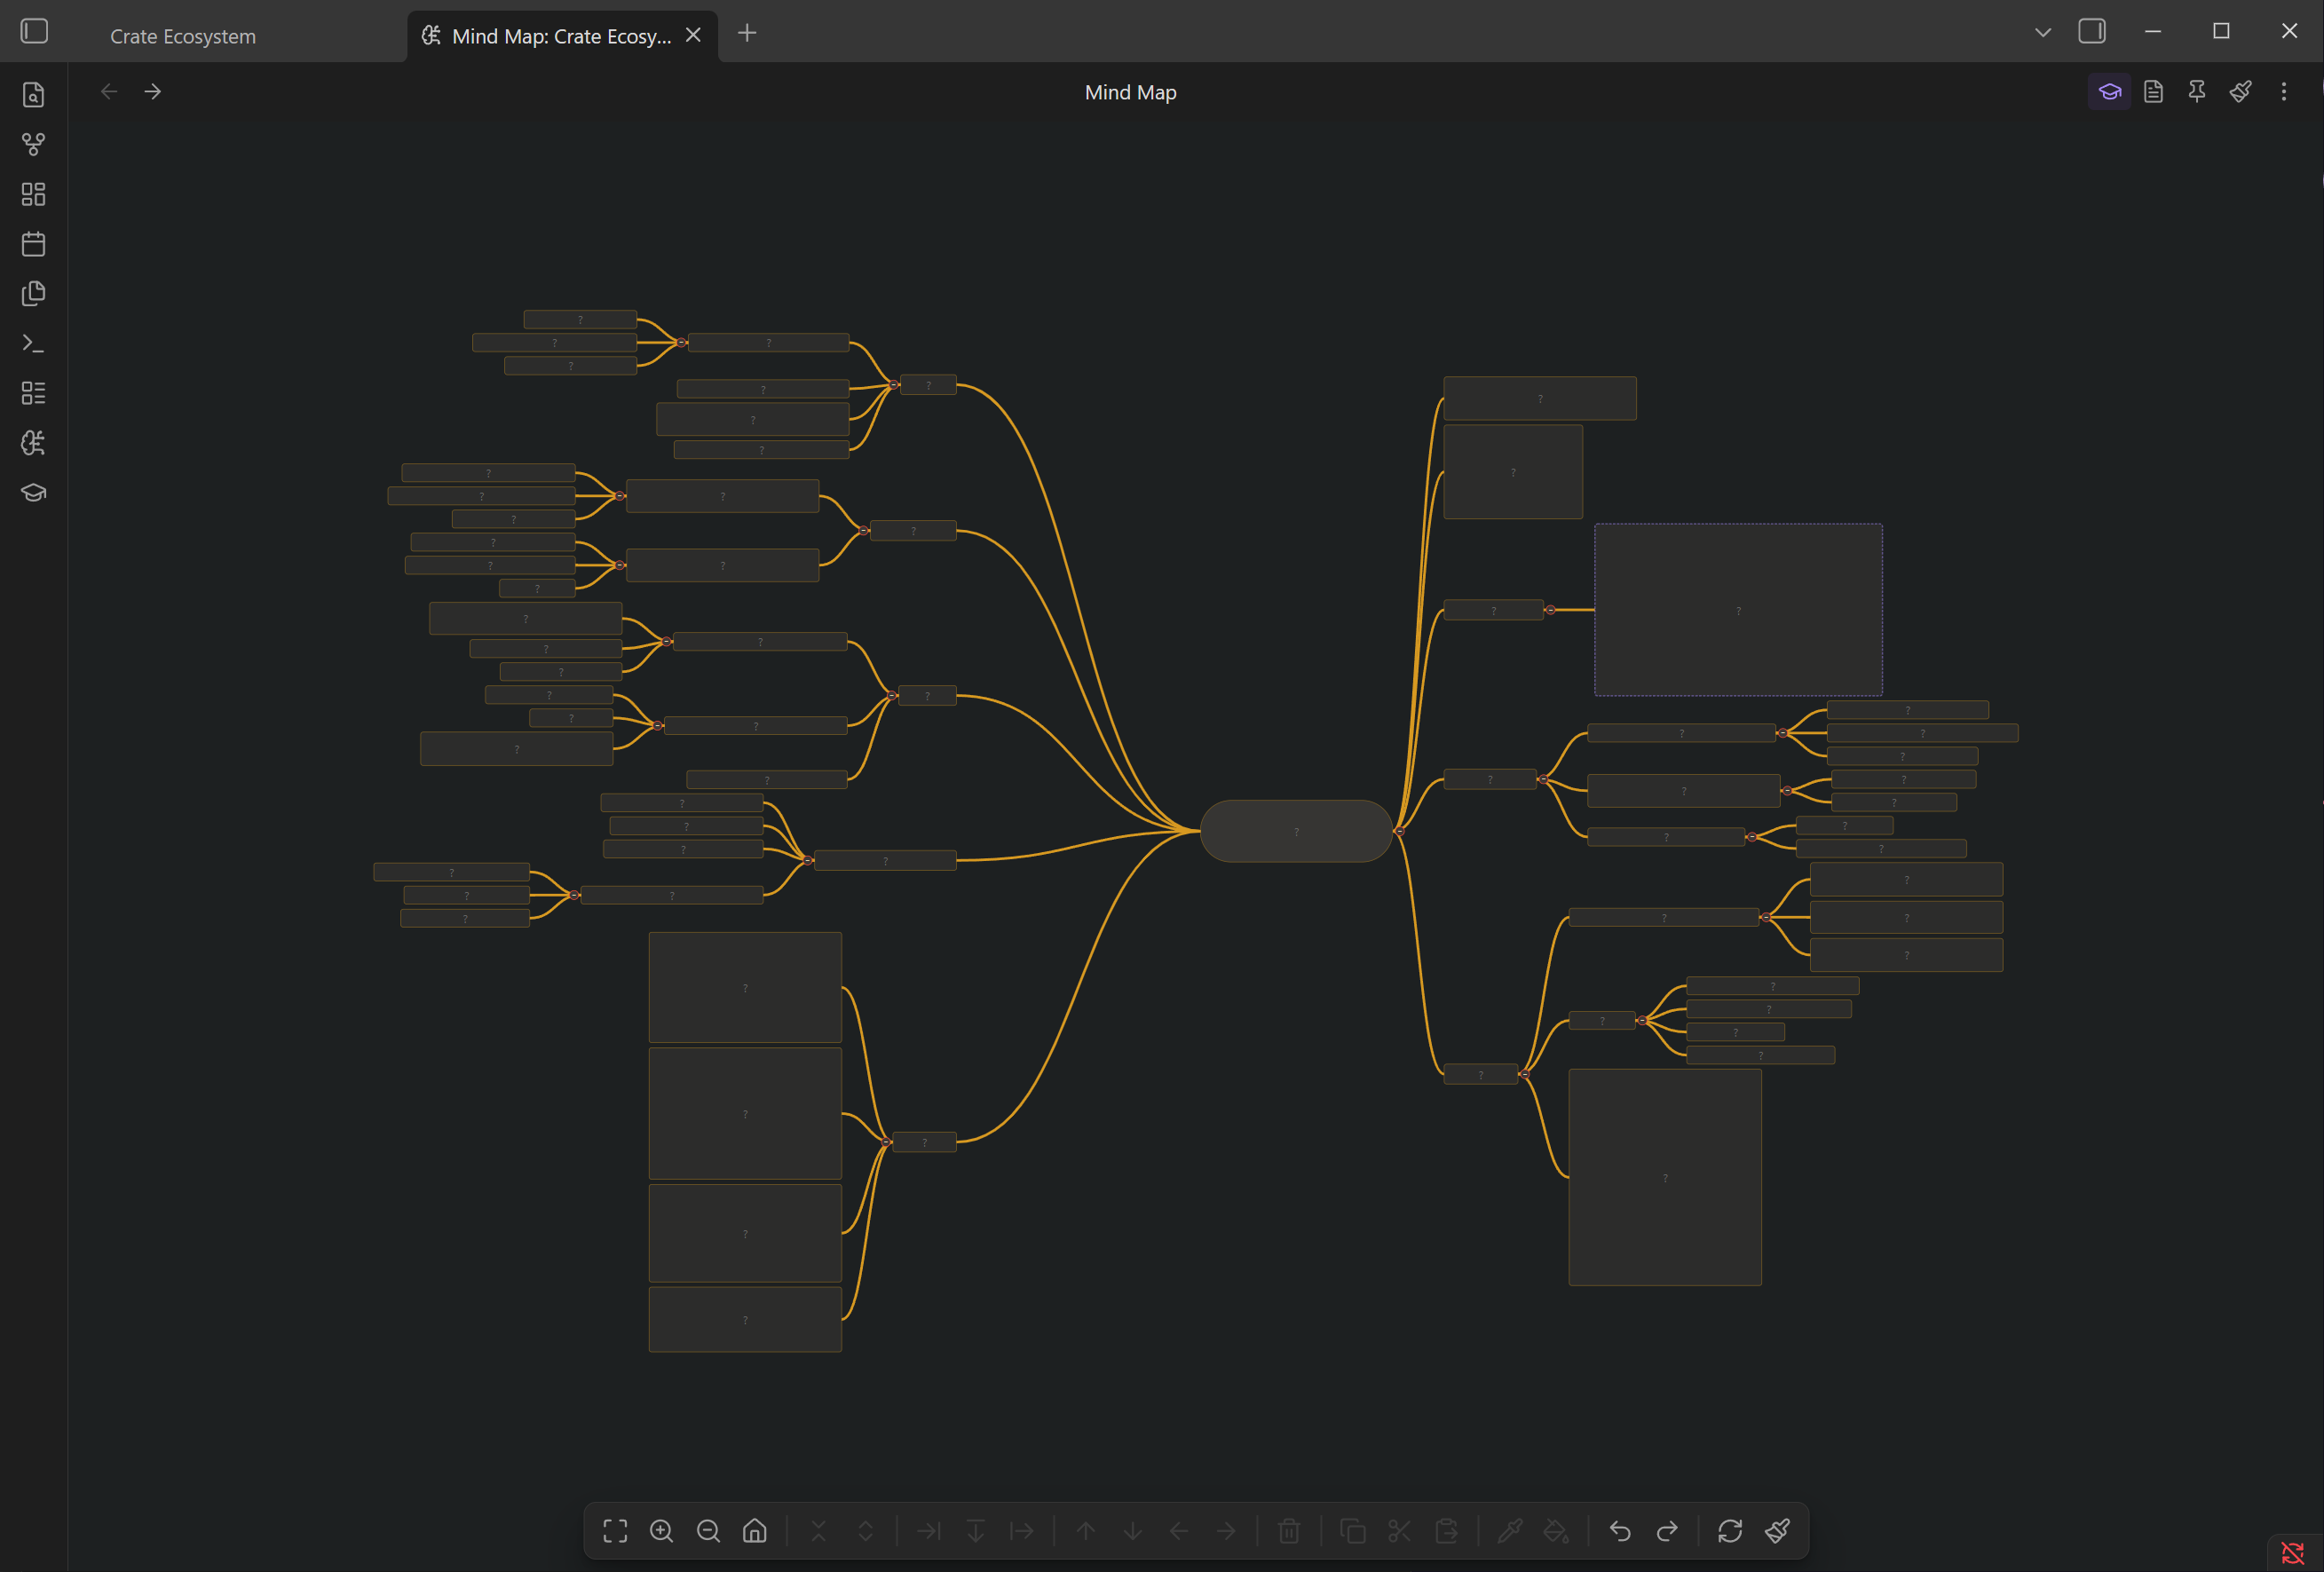This screenshot has width=2324, height=1572.
Task: Click the undo icon in the mind map toolbar
Action: tap(1620, 1530)
